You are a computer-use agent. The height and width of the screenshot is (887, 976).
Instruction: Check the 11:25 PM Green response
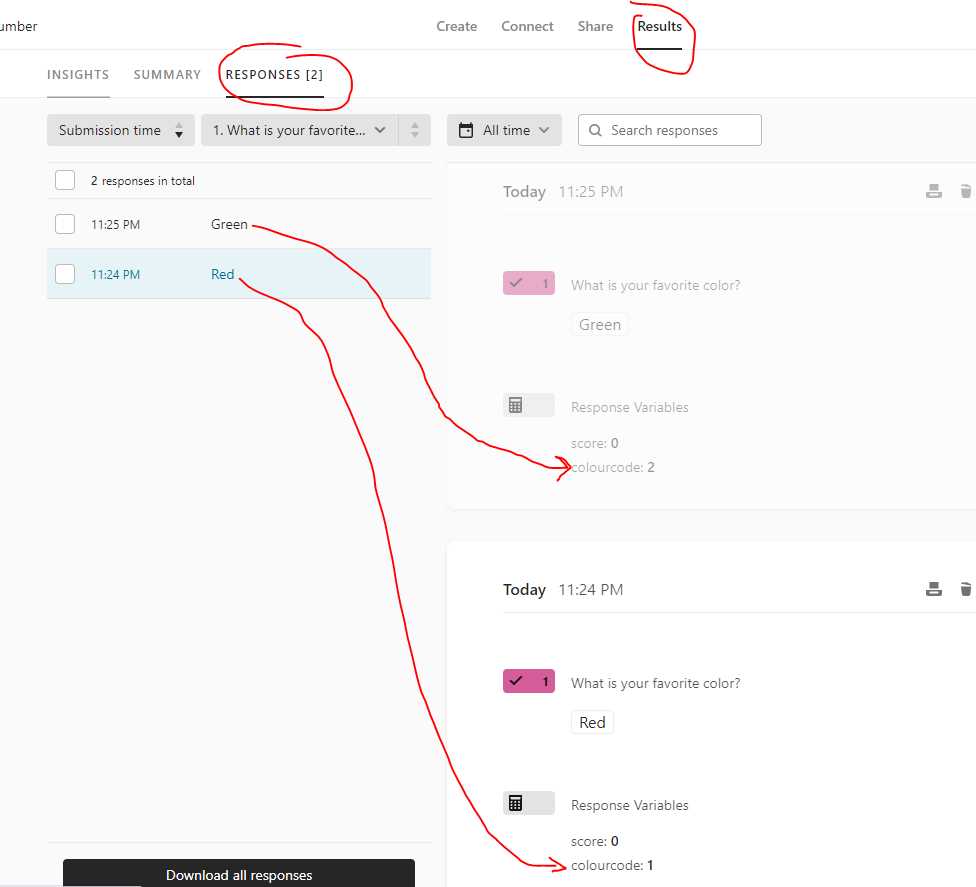tap(65, 224)
